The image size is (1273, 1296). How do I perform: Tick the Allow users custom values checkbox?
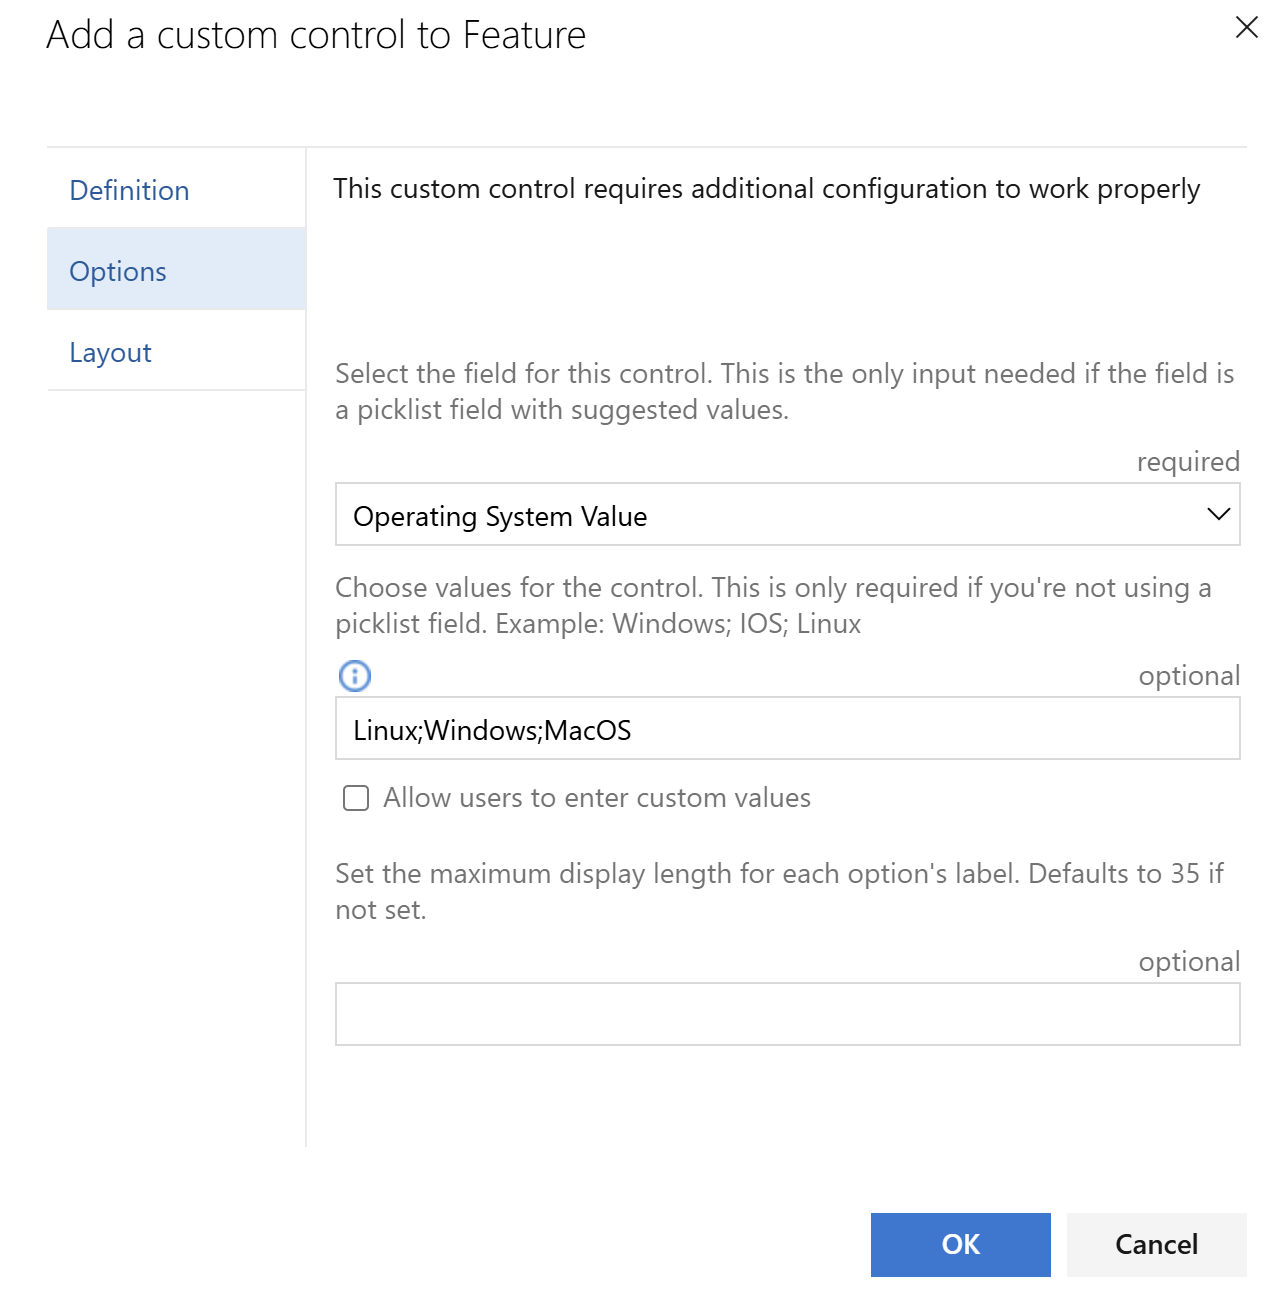pyautogui.click(x=356, y=798)
